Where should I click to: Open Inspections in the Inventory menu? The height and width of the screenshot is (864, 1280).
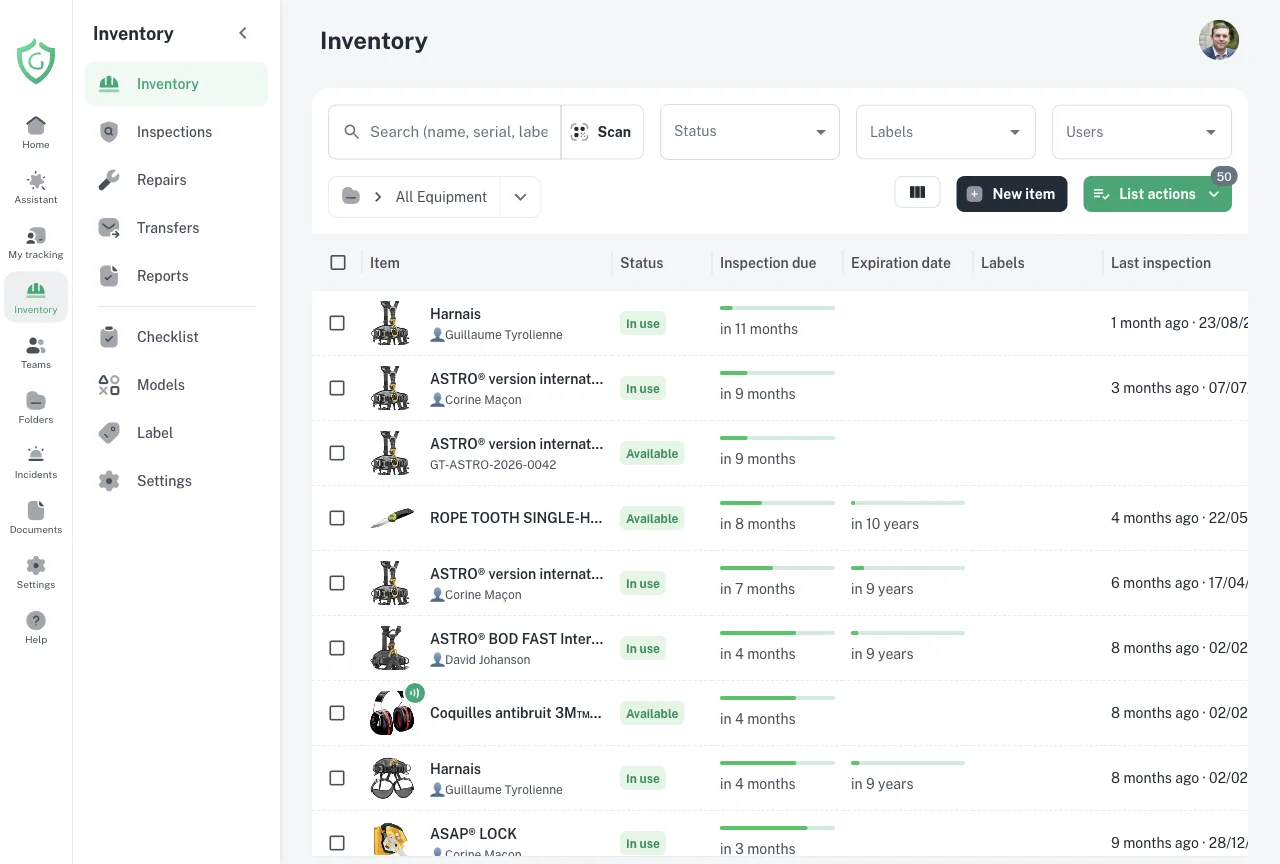[x=176, y=132]
